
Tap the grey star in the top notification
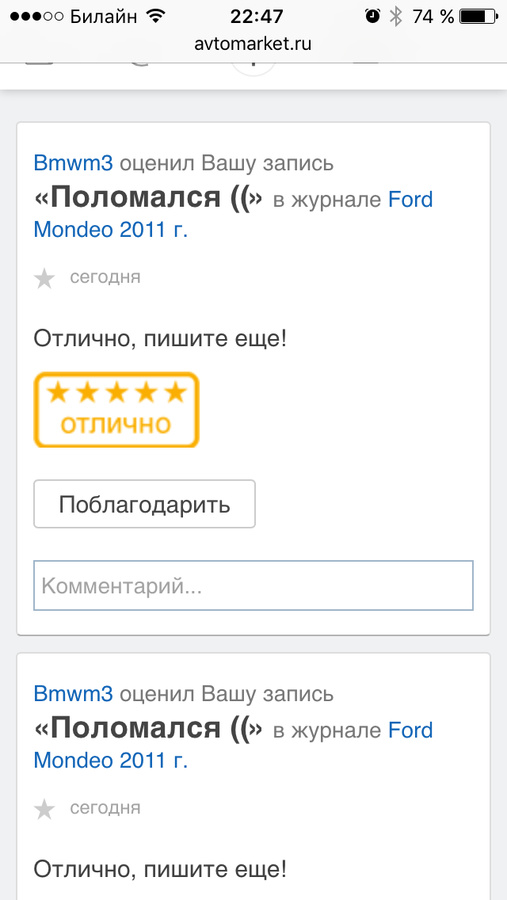pos(44,279)
